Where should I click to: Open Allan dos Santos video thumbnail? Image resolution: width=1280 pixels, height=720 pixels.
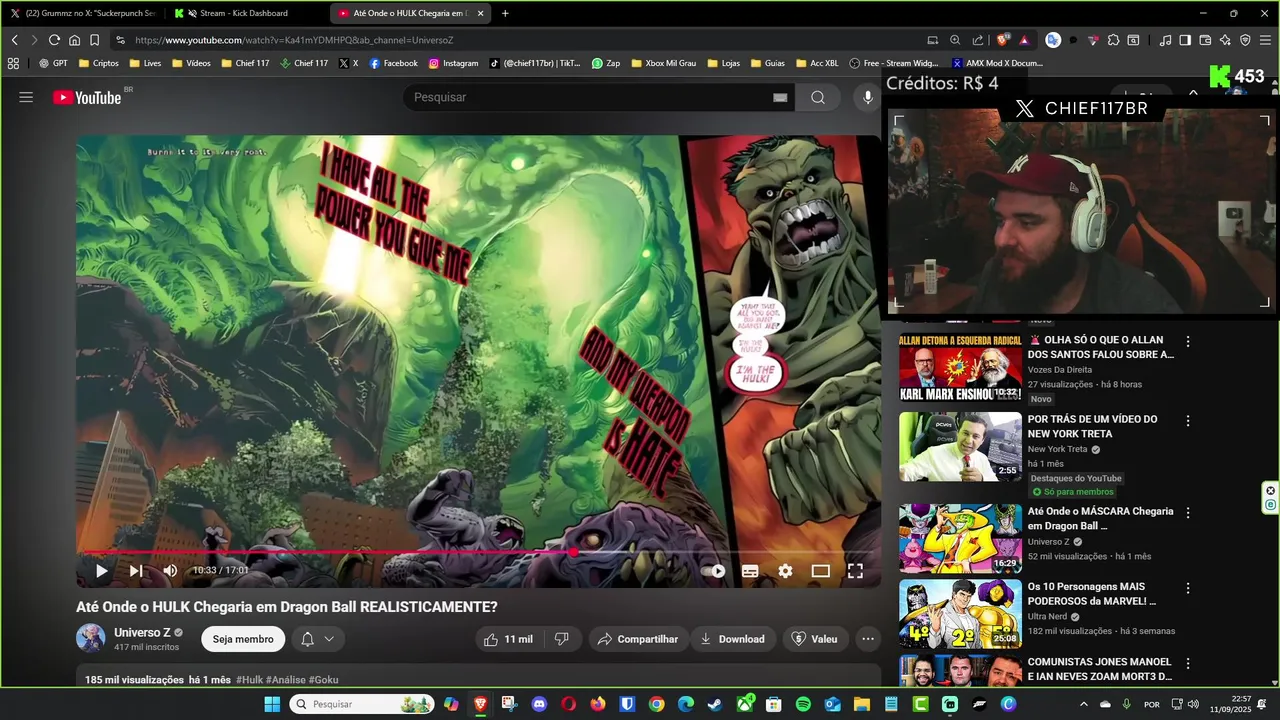(x=960, y=366)
